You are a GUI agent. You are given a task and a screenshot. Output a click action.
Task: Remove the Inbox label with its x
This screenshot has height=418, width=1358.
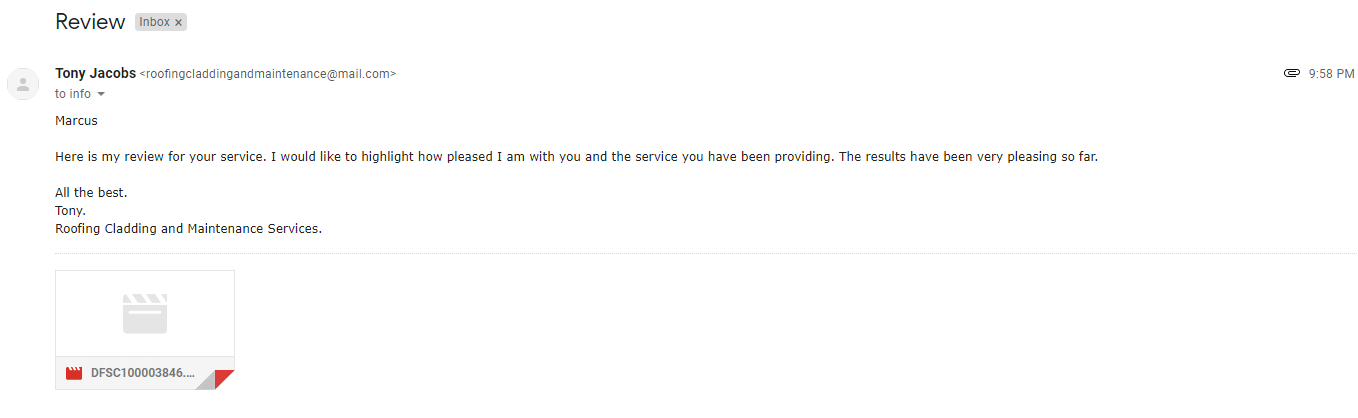click(x=179, y=22)
